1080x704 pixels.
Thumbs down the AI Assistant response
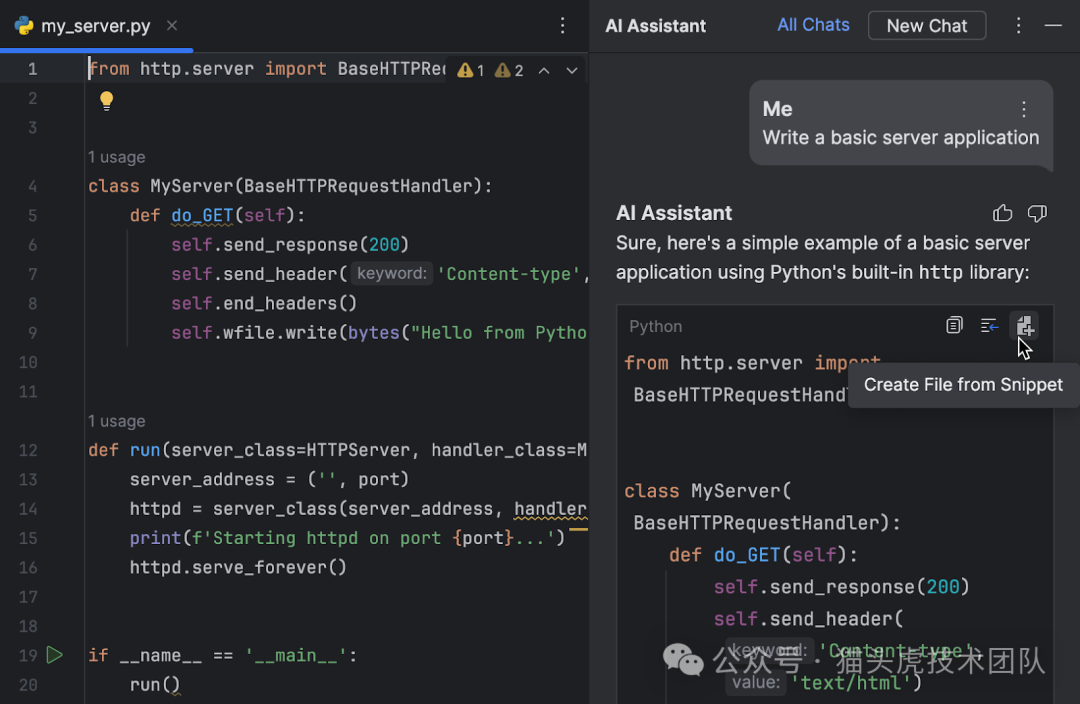tap(1037, 213)
